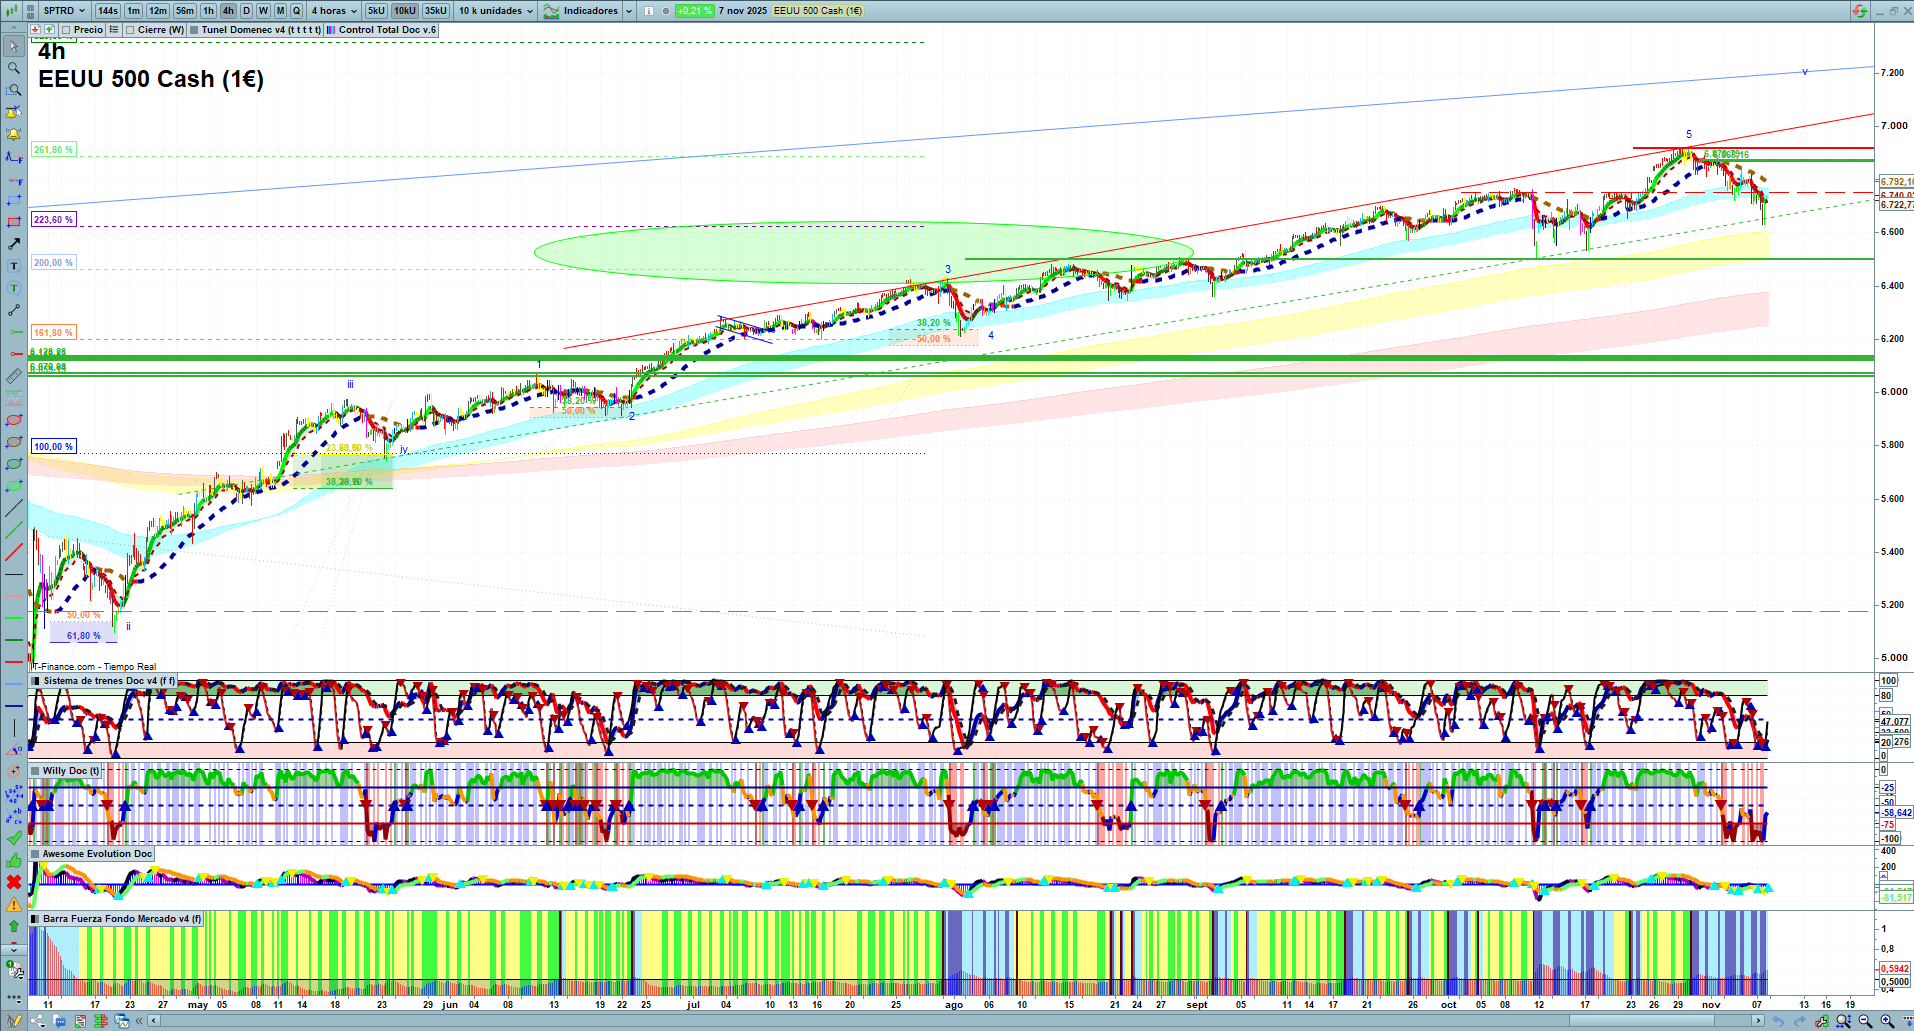Click the list icon after Precio
Screen dimensions: 1914x1031
coord(114,30)
